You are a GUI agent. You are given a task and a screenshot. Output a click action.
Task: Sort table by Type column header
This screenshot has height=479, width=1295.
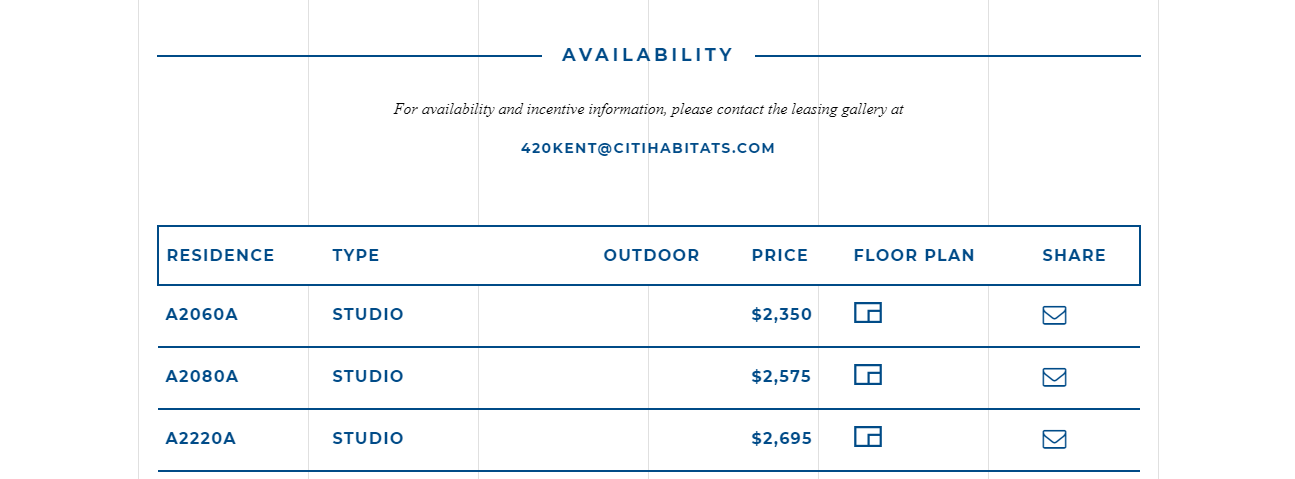[356, 255]
